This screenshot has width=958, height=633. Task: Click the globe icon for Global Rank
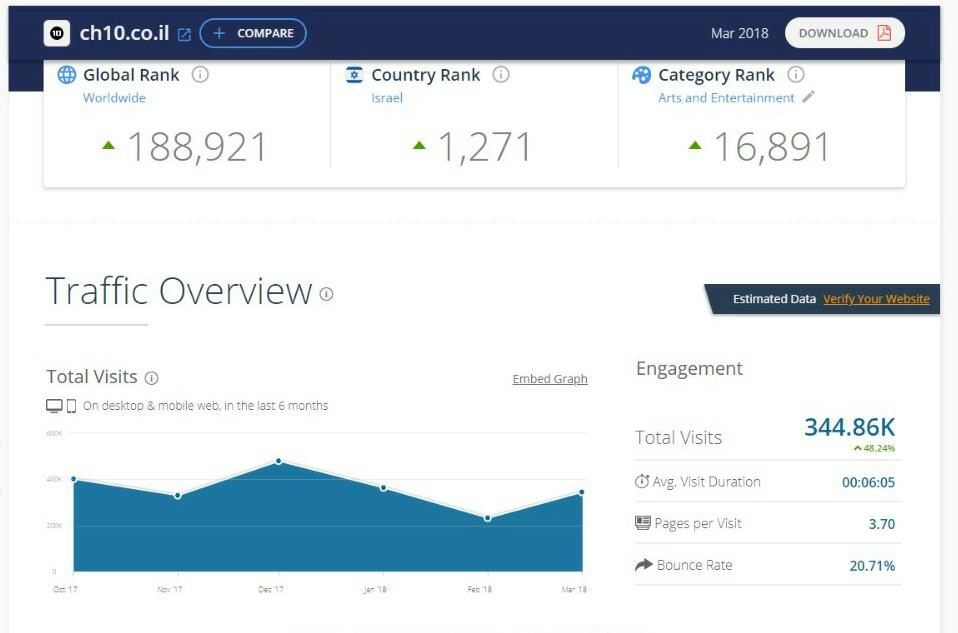coord(66,75)
